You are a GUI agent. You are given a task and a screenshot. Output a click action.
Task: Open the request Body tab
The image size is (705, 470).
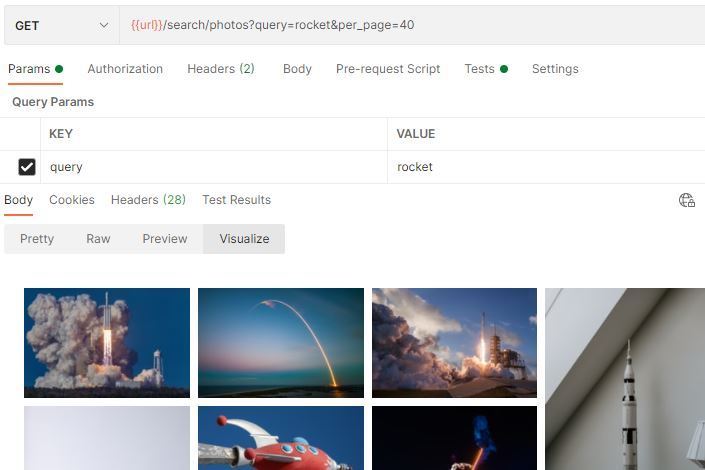pyautogui.click(x=297, y=69)
